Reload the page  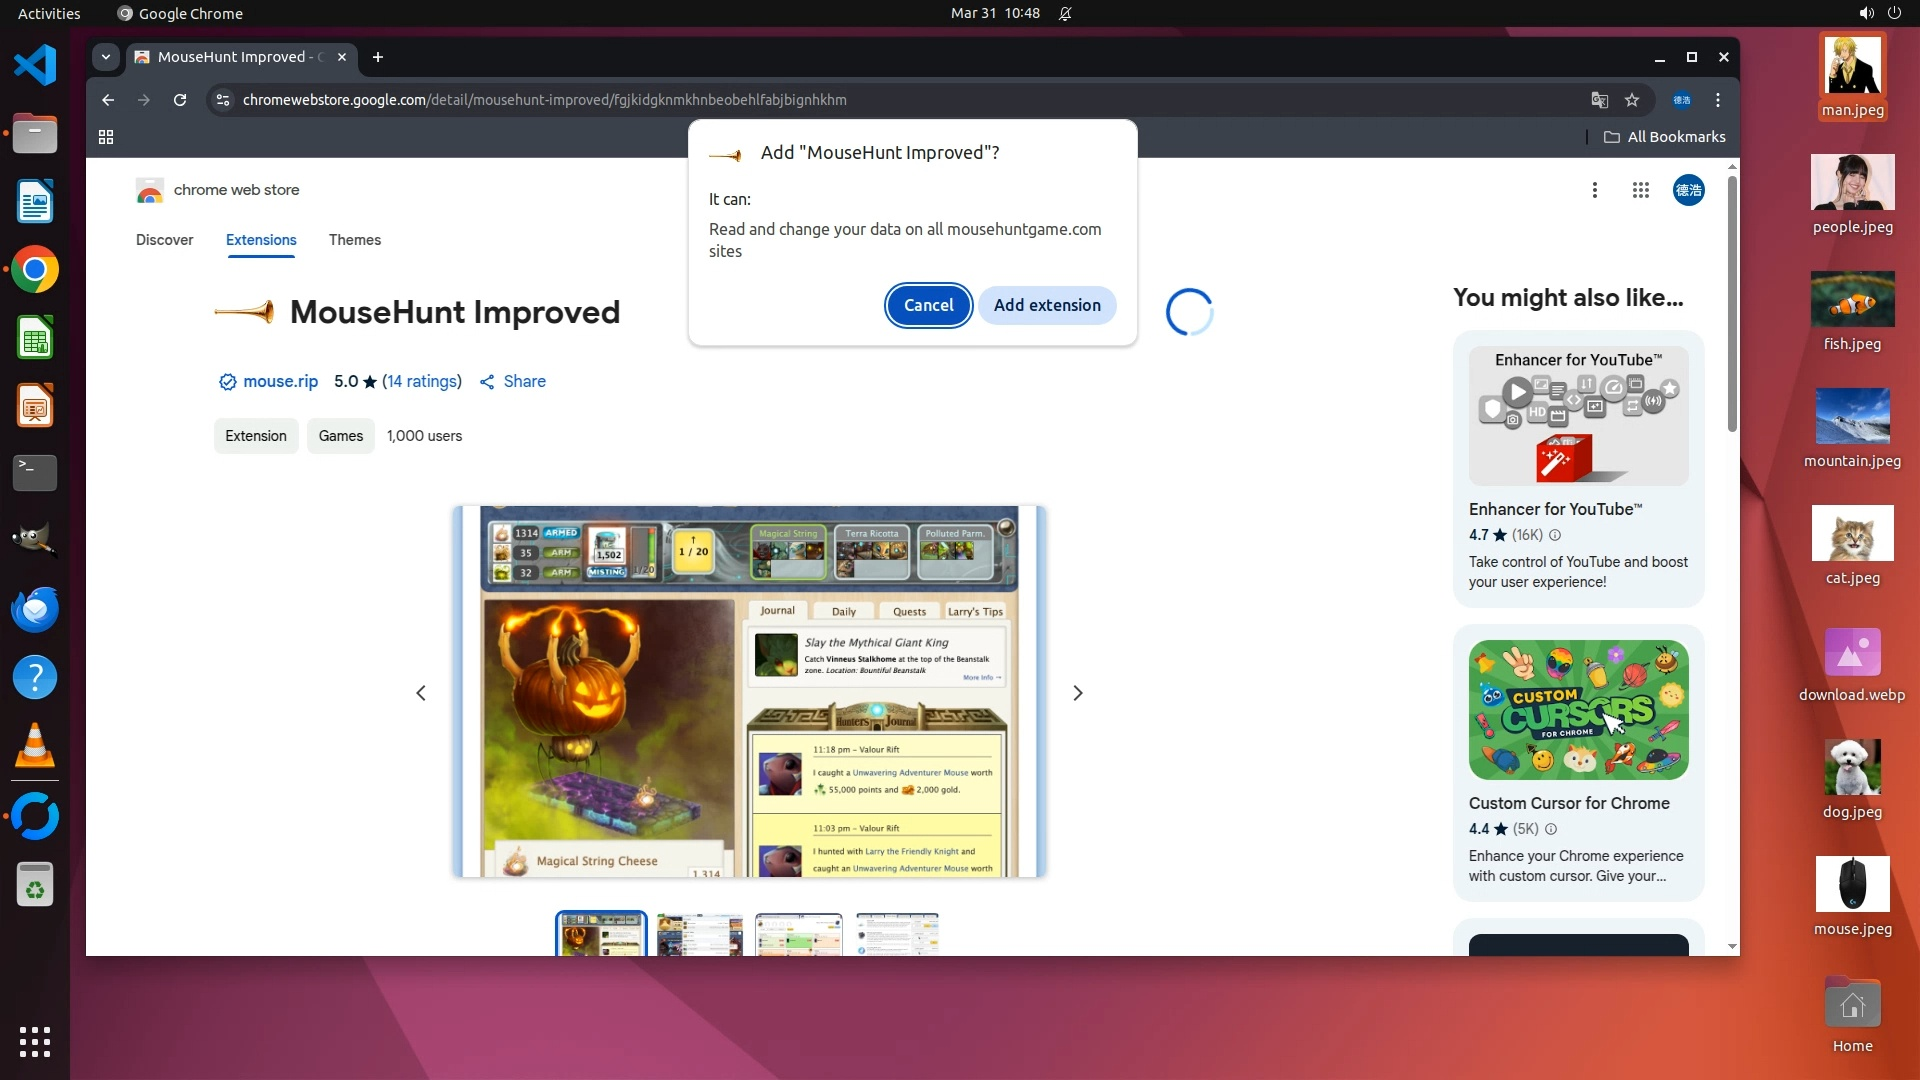pyautogui.click(x=180, y=100)
